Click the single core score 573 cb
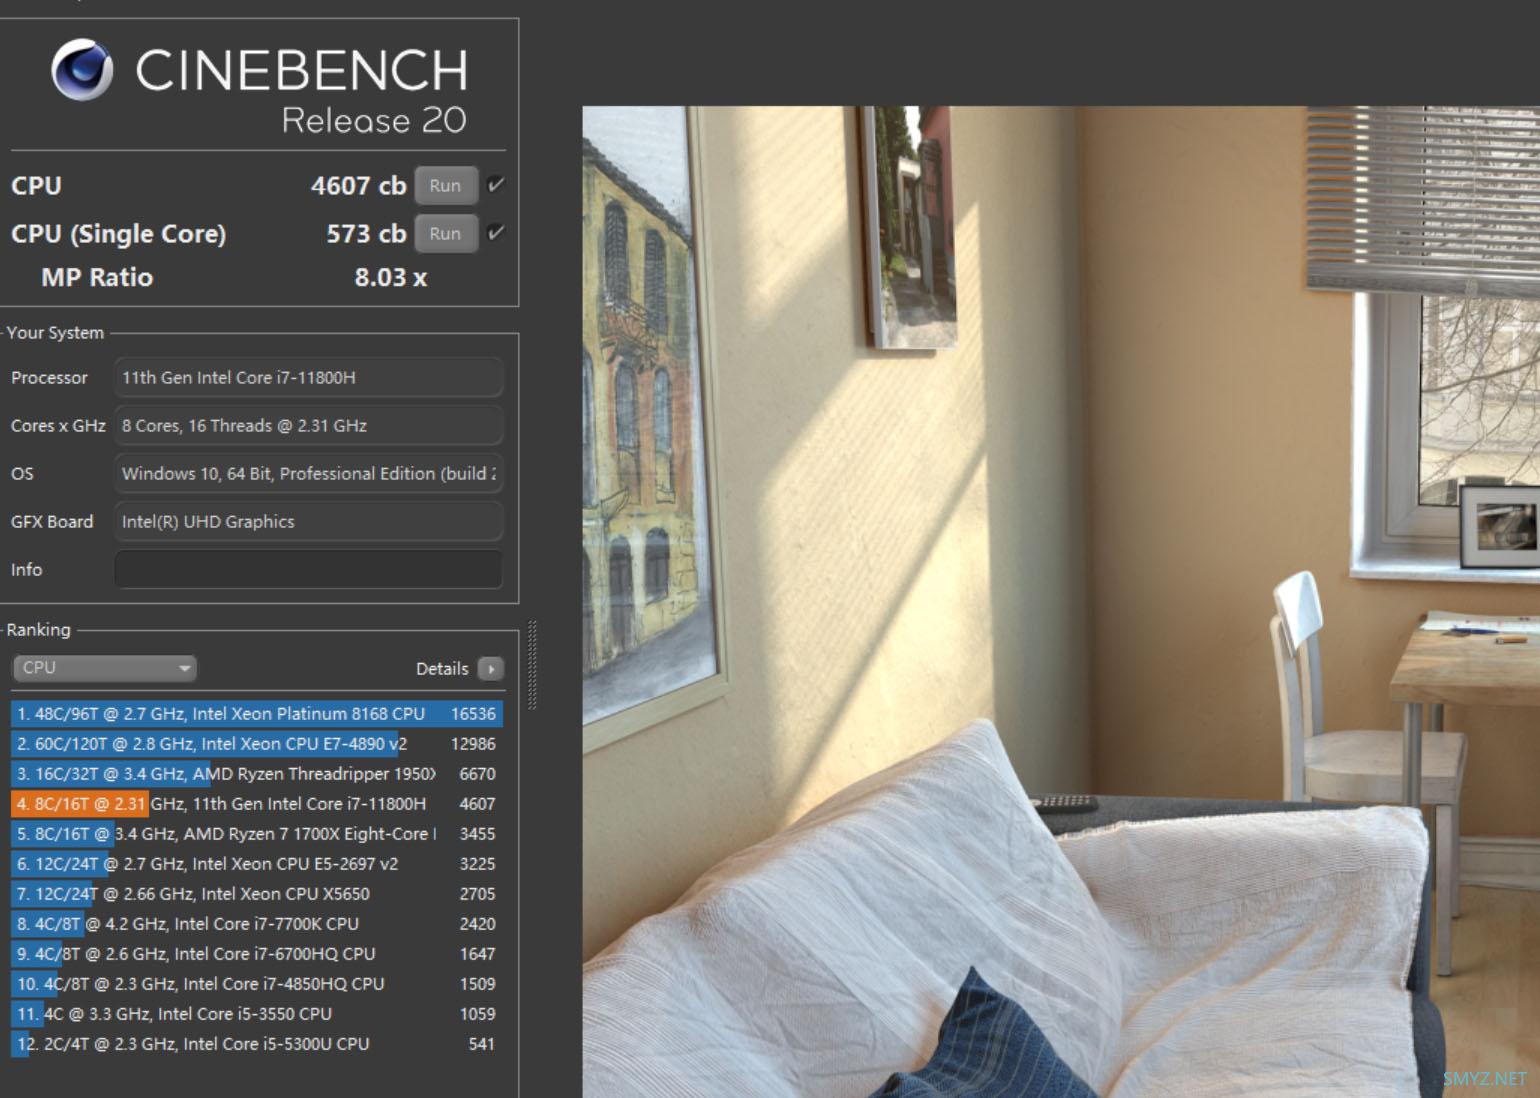This screenshot has height=1098, width=1540. (366, 234)
